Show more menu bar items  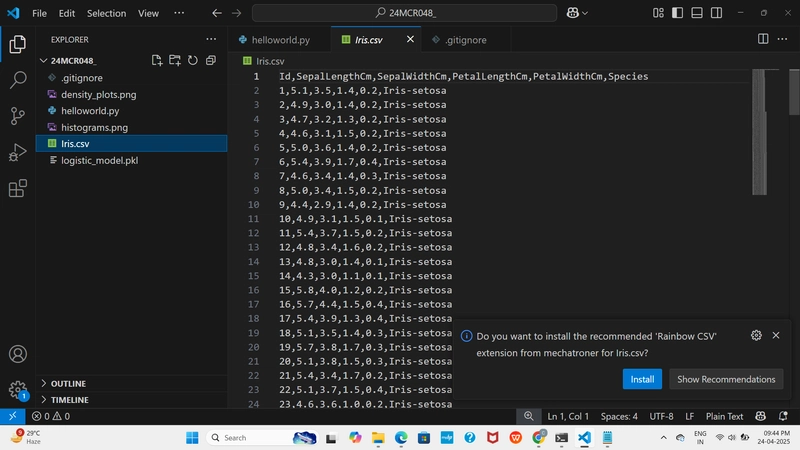click(x=179, y=13)
